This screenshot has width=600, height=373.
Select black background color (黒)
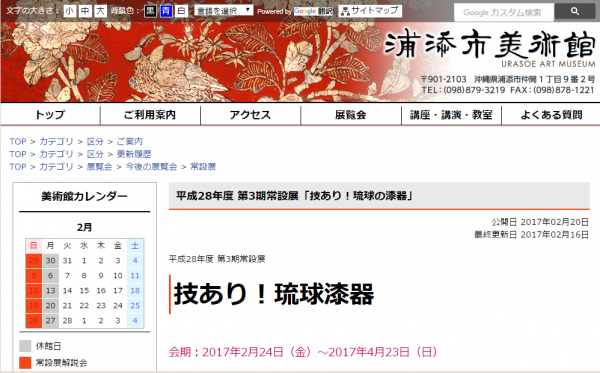[x=150, y=11]
